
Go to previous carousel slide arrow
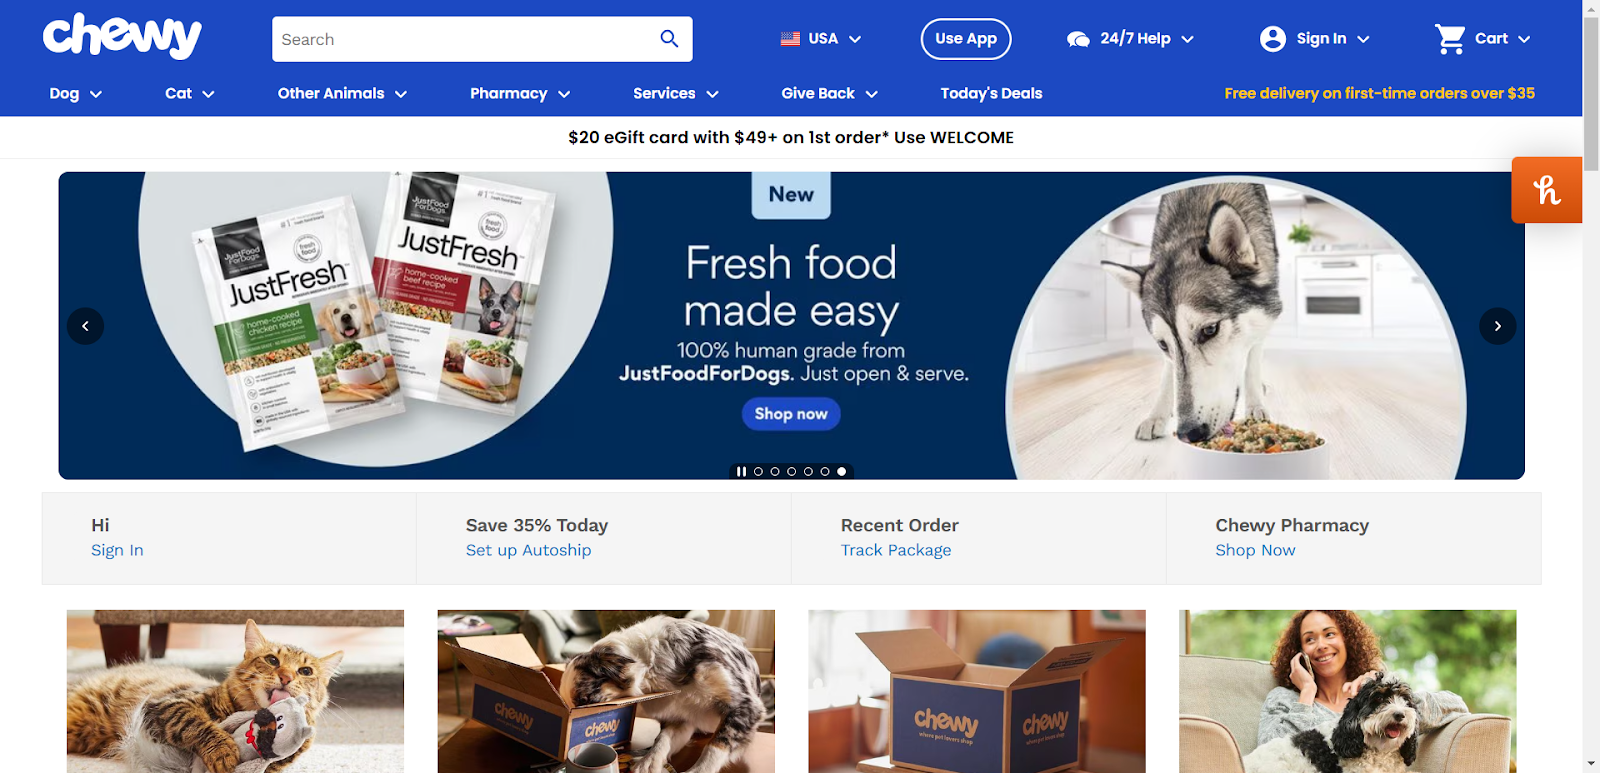pyautogui.click(x=85, y=326)
